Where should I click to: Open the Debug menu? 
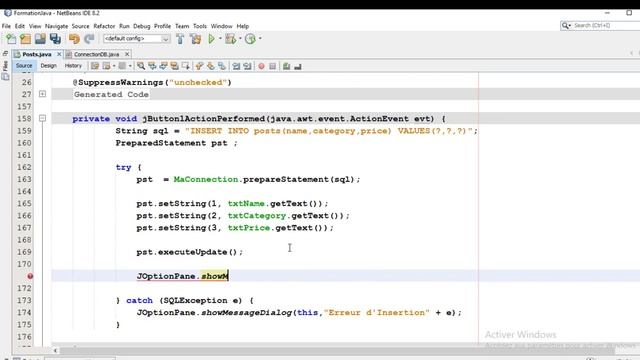pyautogui.click(x=142, y=26)
